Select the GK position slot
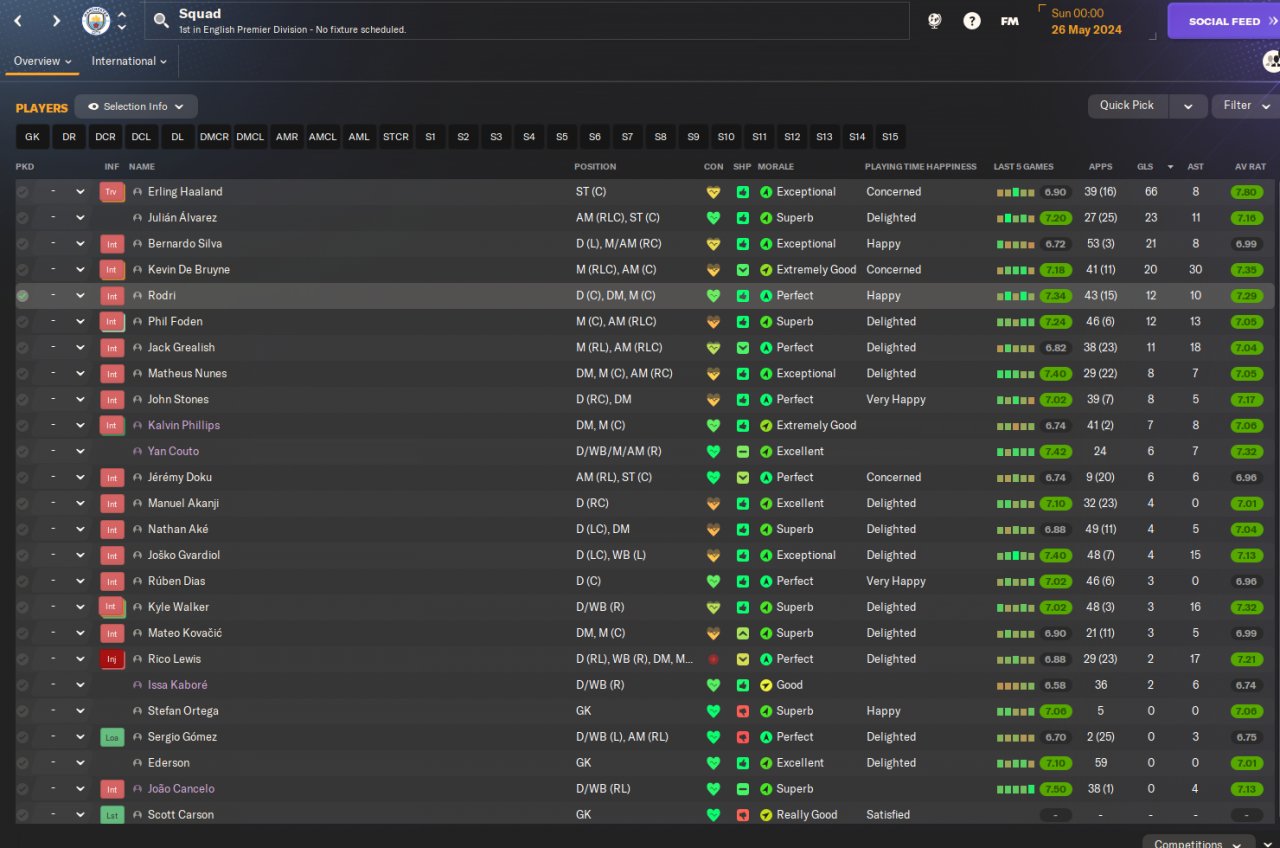This screenshot has height=848, width=1280. [33, 137]
